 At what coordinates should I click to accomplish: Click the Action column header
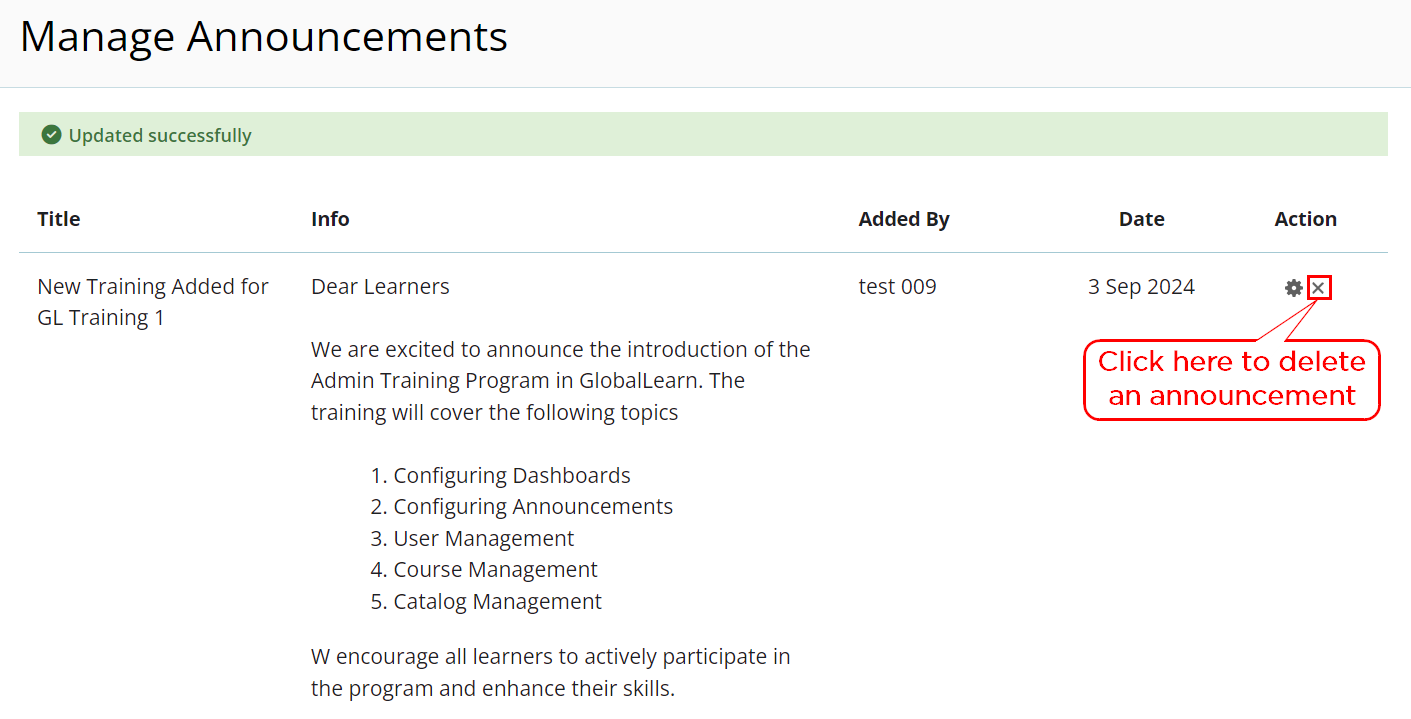click(x=1306, y=219)
